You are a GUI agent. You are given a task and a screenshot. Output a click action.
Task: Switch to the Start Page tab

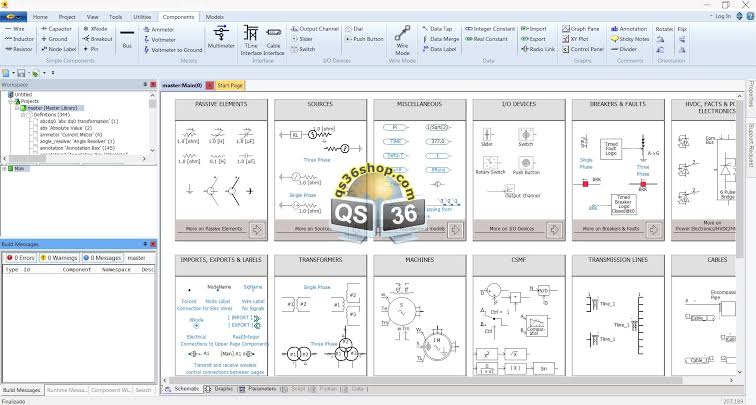230,85
